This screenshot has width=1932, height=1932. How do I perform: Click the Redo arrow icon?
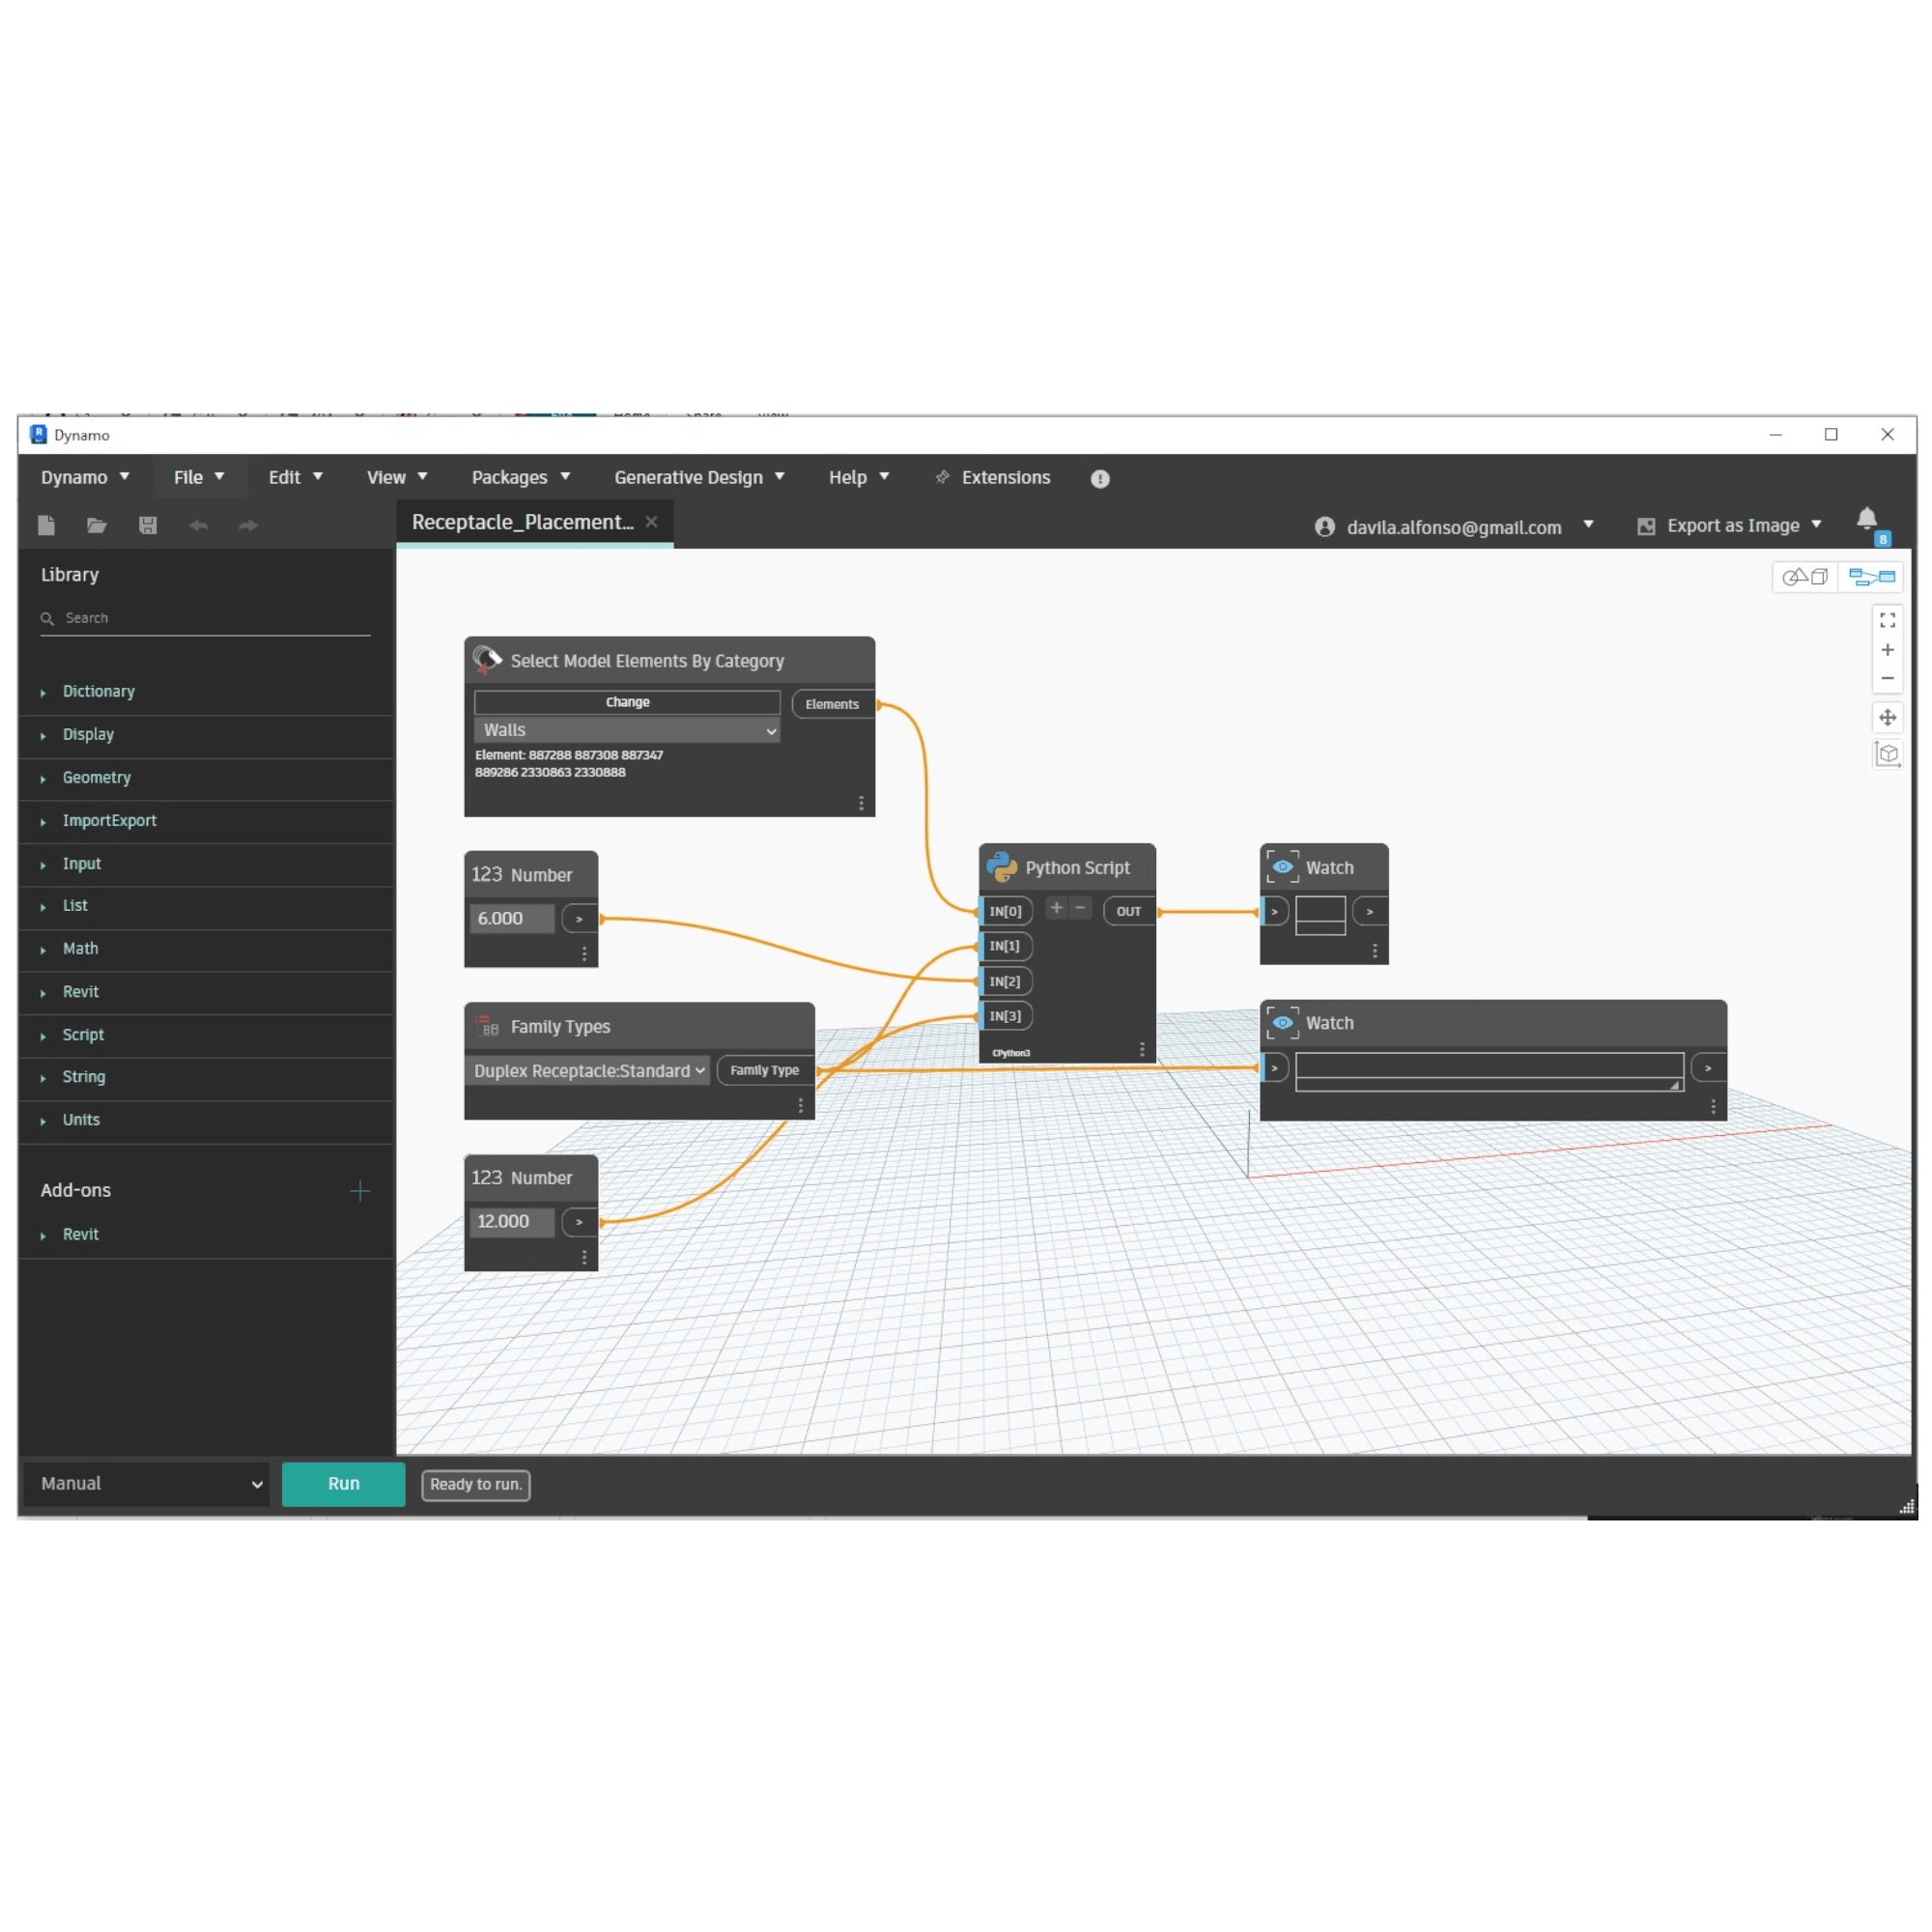coord(248,525)
